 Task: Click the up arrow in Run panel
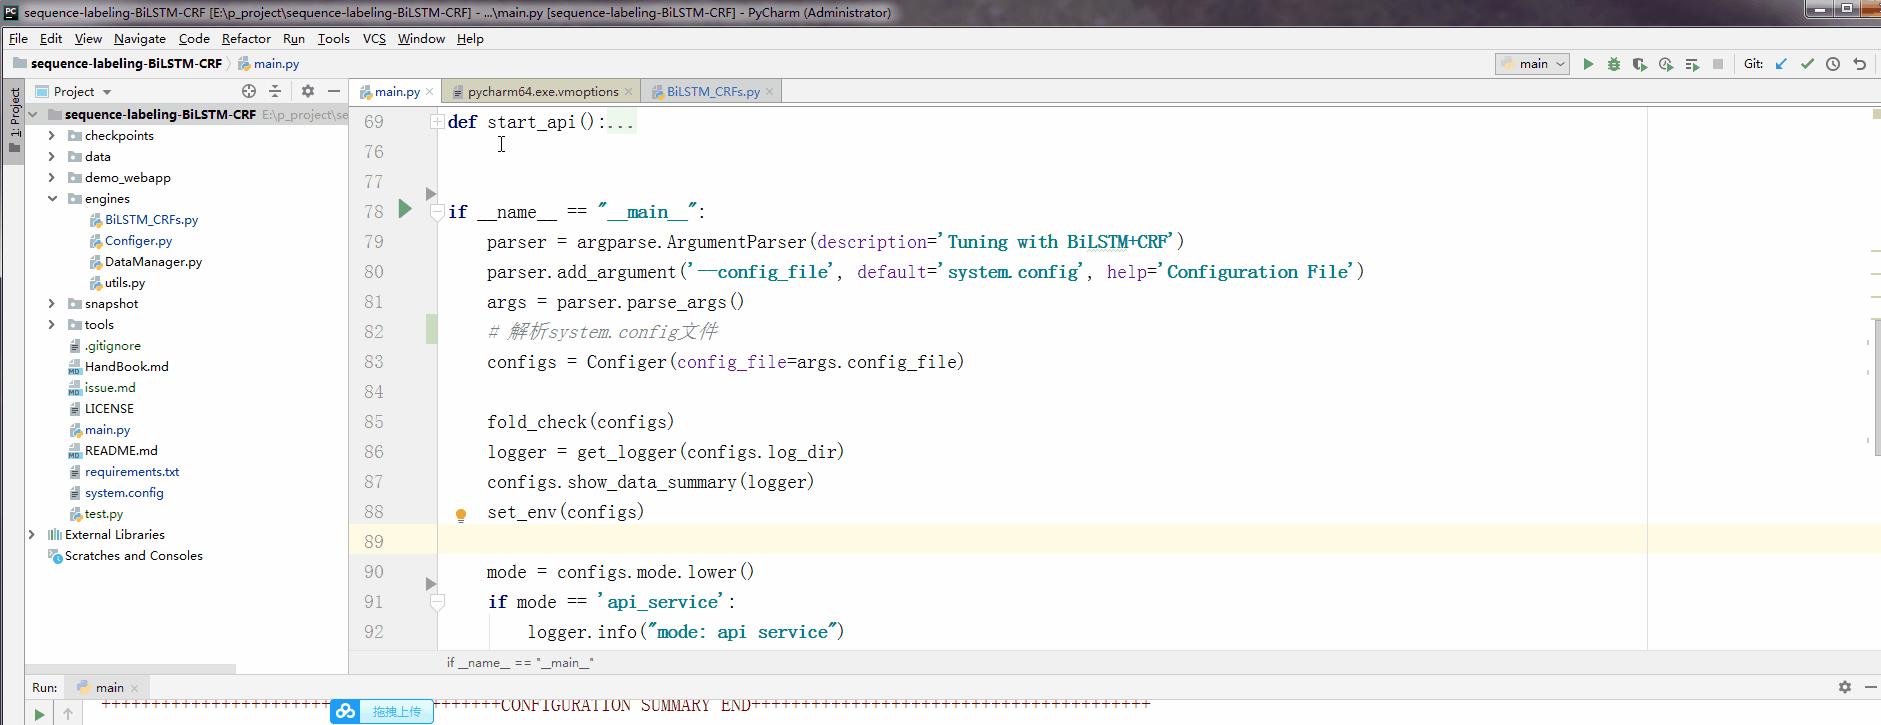point(68,714)
